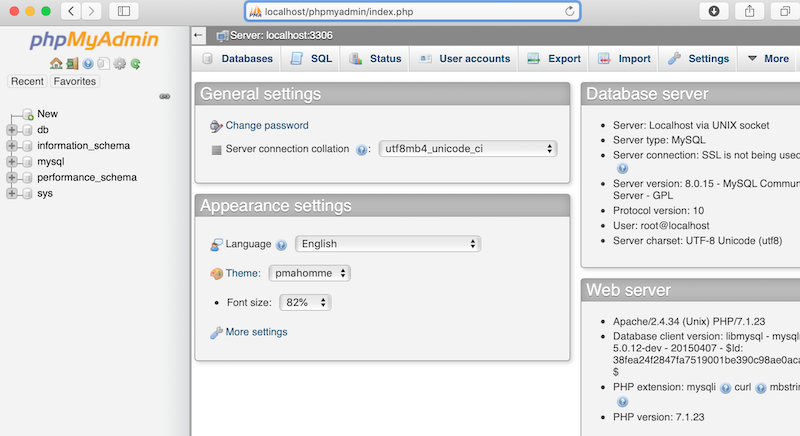Expand the information_schema tree node

(x=12, y=146)
